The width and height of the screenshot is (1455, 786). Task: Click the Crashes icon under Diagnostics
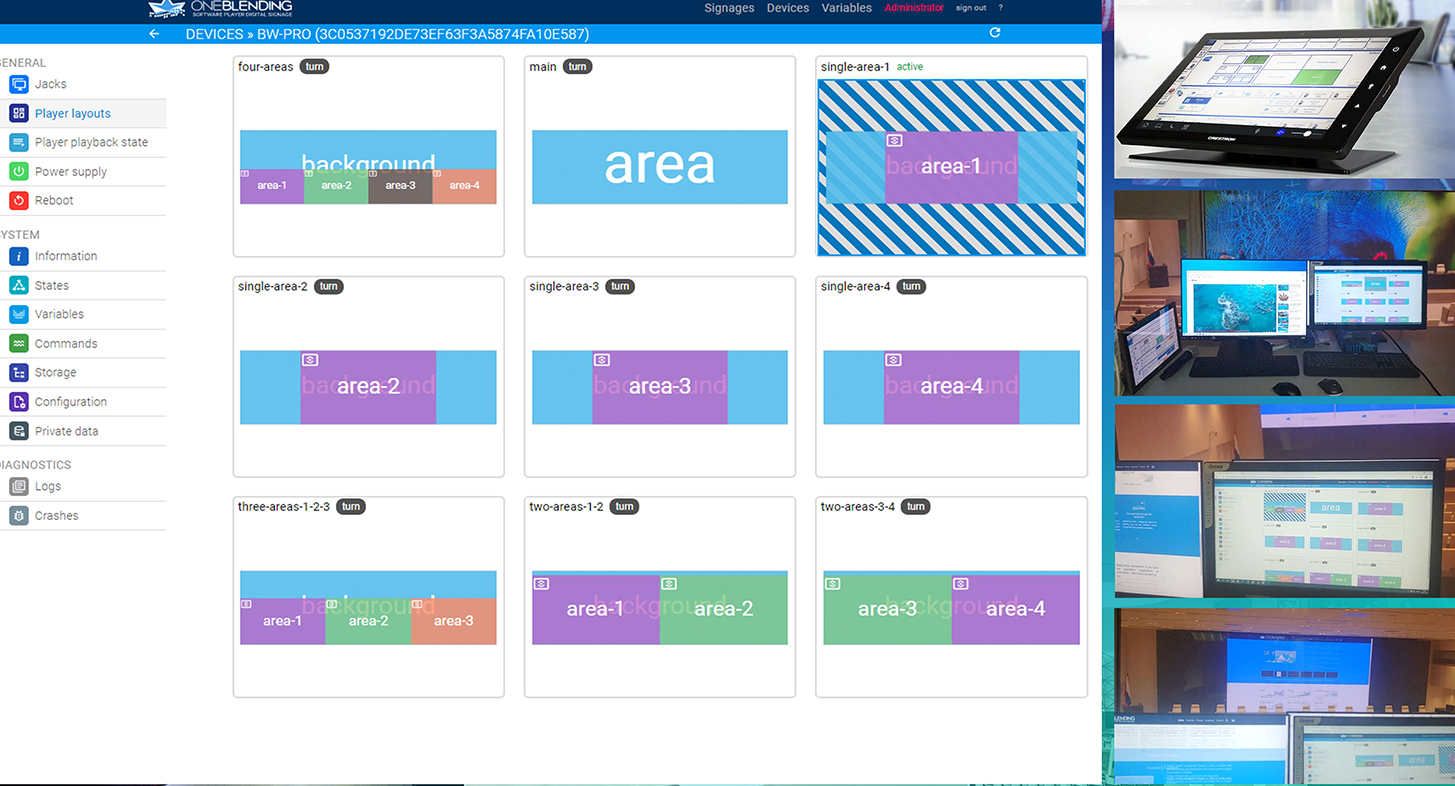coord(18,516)
